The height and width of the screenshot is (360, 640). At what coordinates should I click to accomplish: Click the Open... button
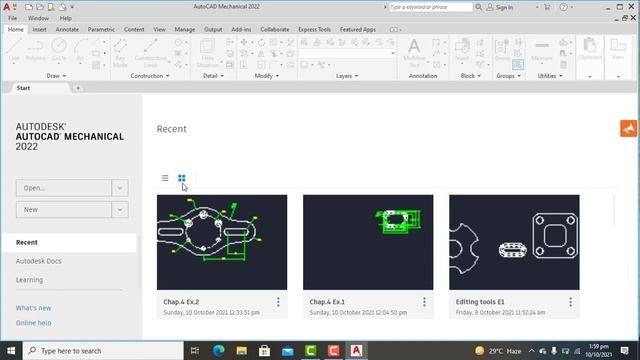(x=64, y=188)
